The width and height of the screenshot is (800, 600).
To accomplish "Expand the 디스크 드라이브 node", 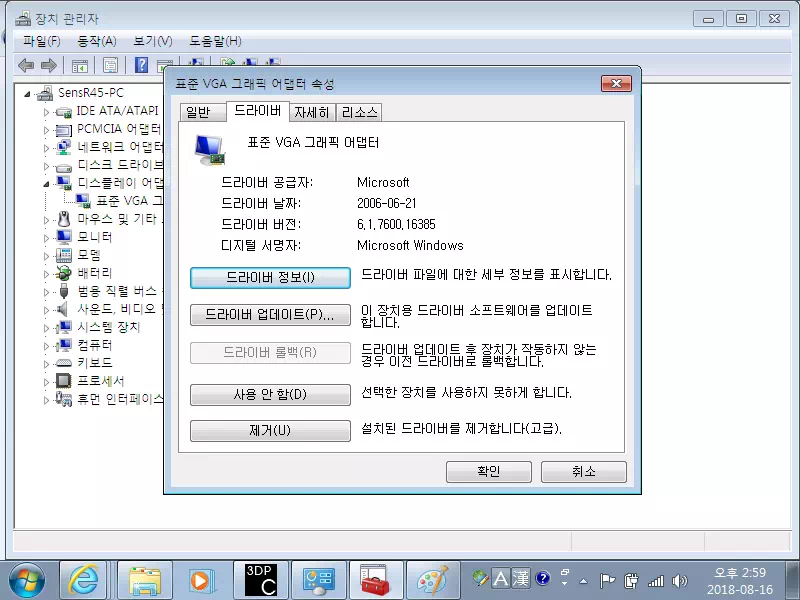I will (x=46, y=166).
